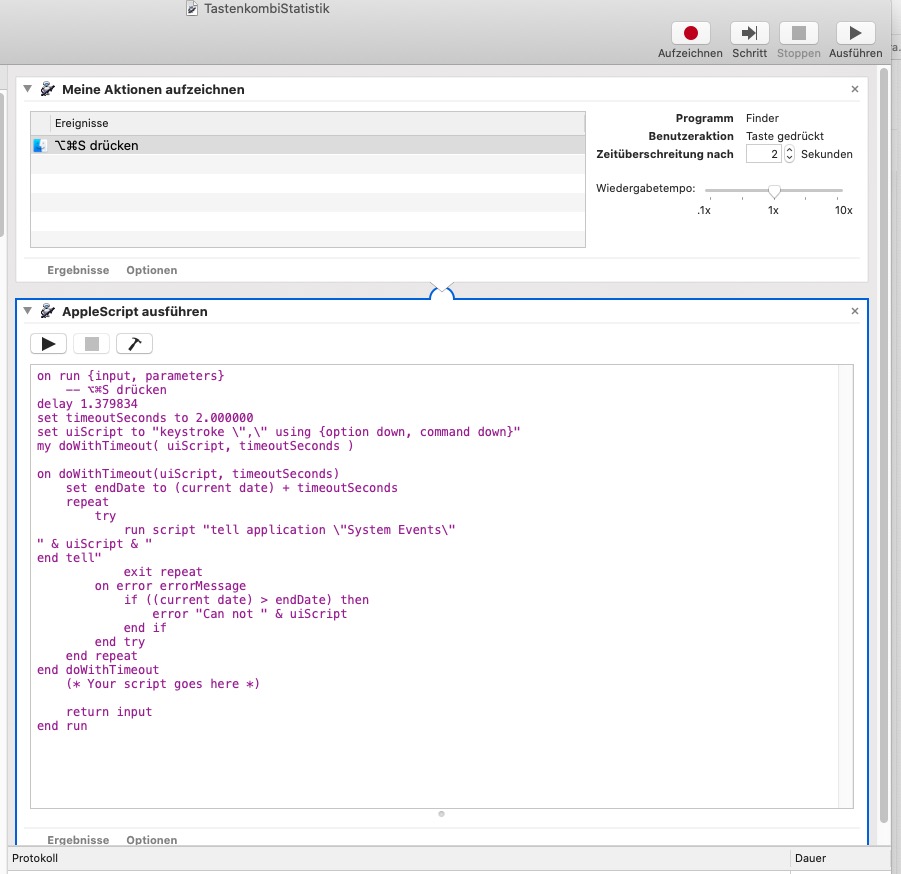Click the 'end doWithTimeout' script line
Image resolution: width=901 pixels, height=874 pixels.
click(x=98, y=669)
